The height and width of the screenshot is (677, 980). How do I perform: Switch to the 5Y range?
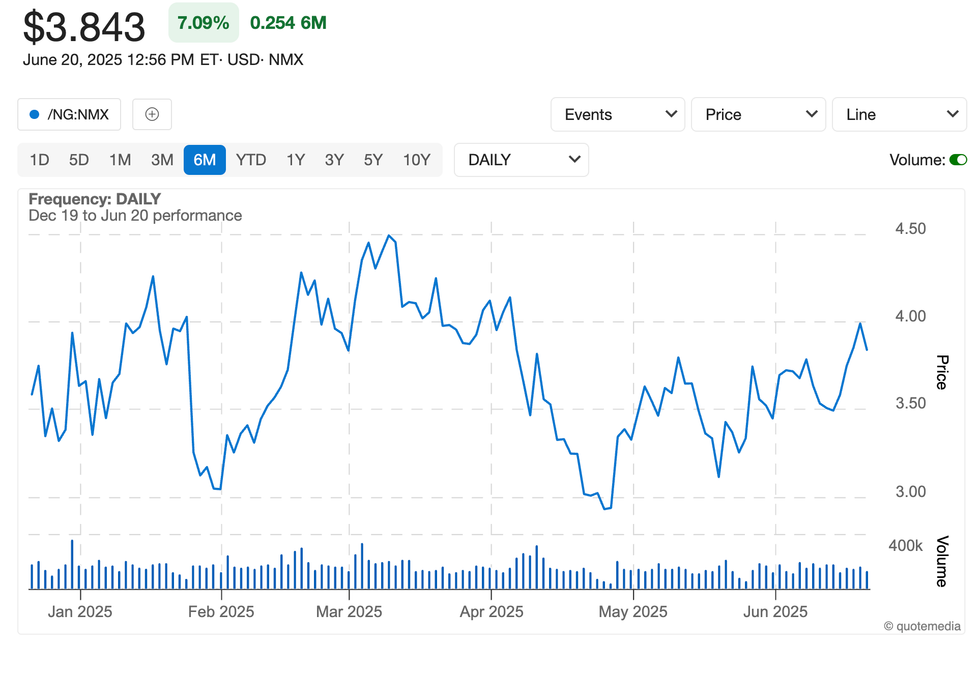pyautogui.click(x=373, y=160)
